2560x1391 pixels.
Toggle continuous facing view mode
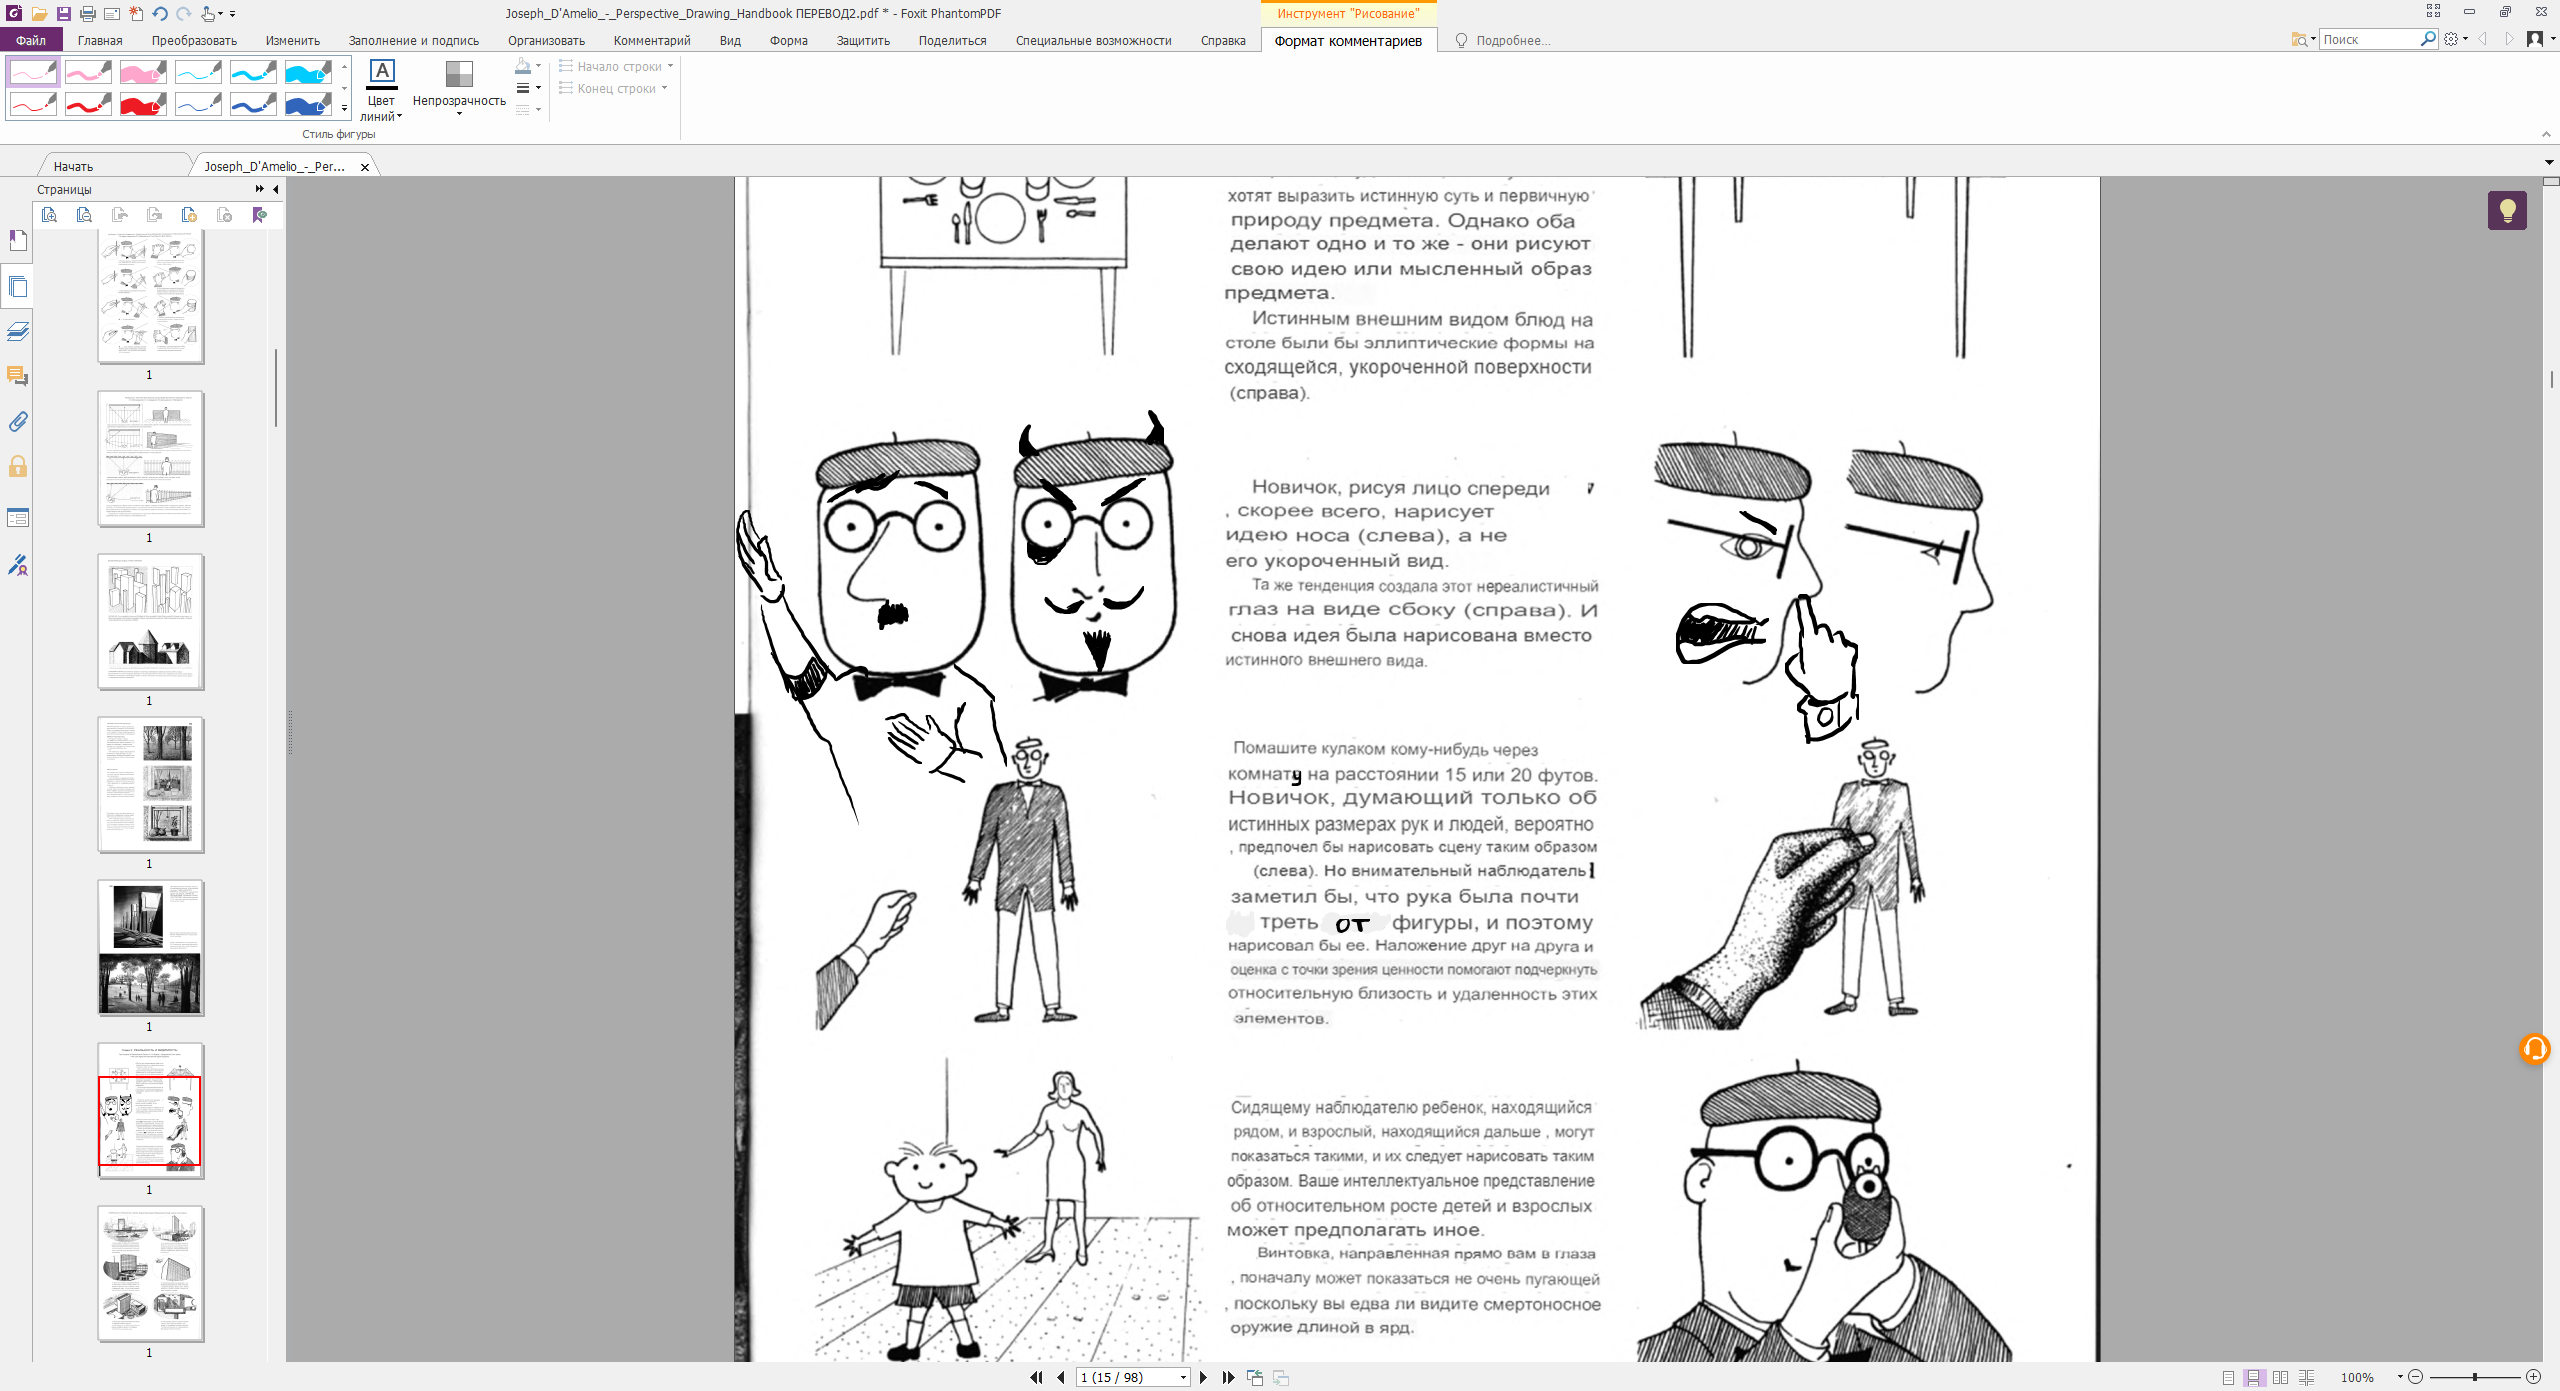tap(2306, 1377)
